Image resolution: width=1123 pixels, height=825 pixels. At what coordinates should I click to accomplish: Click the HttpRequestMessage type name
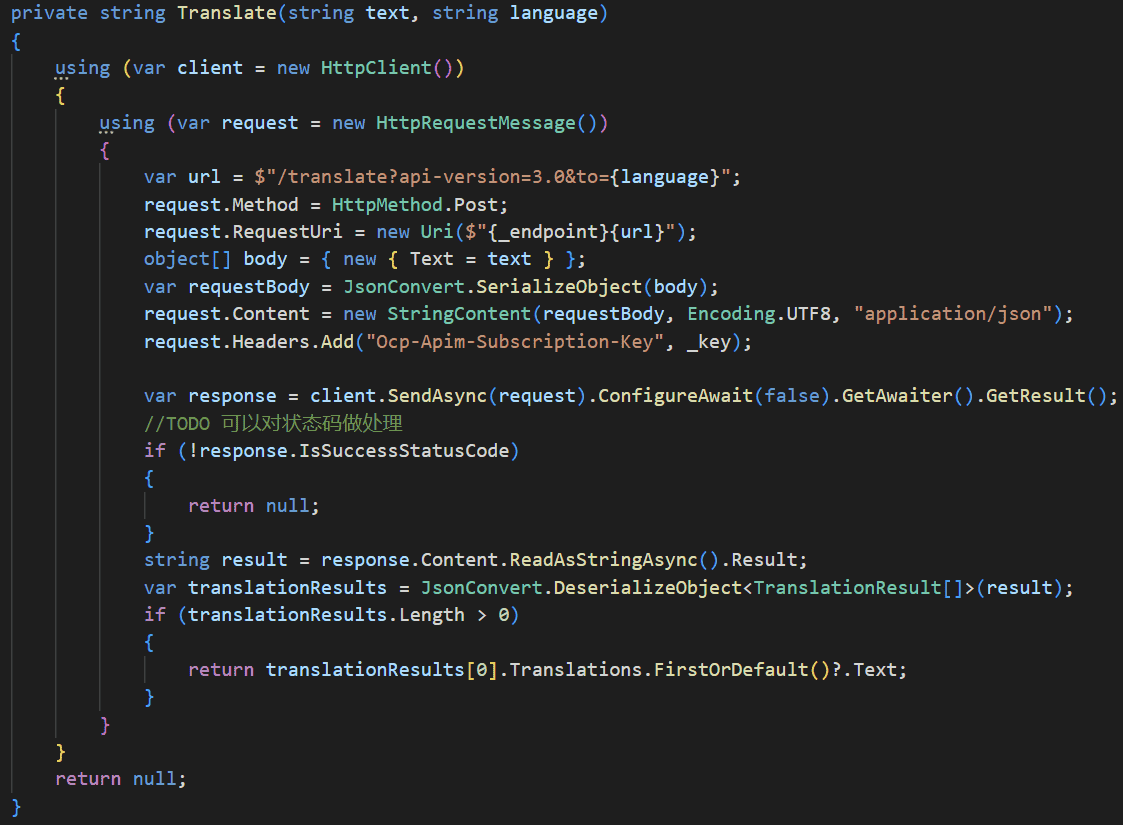(475, 123)
